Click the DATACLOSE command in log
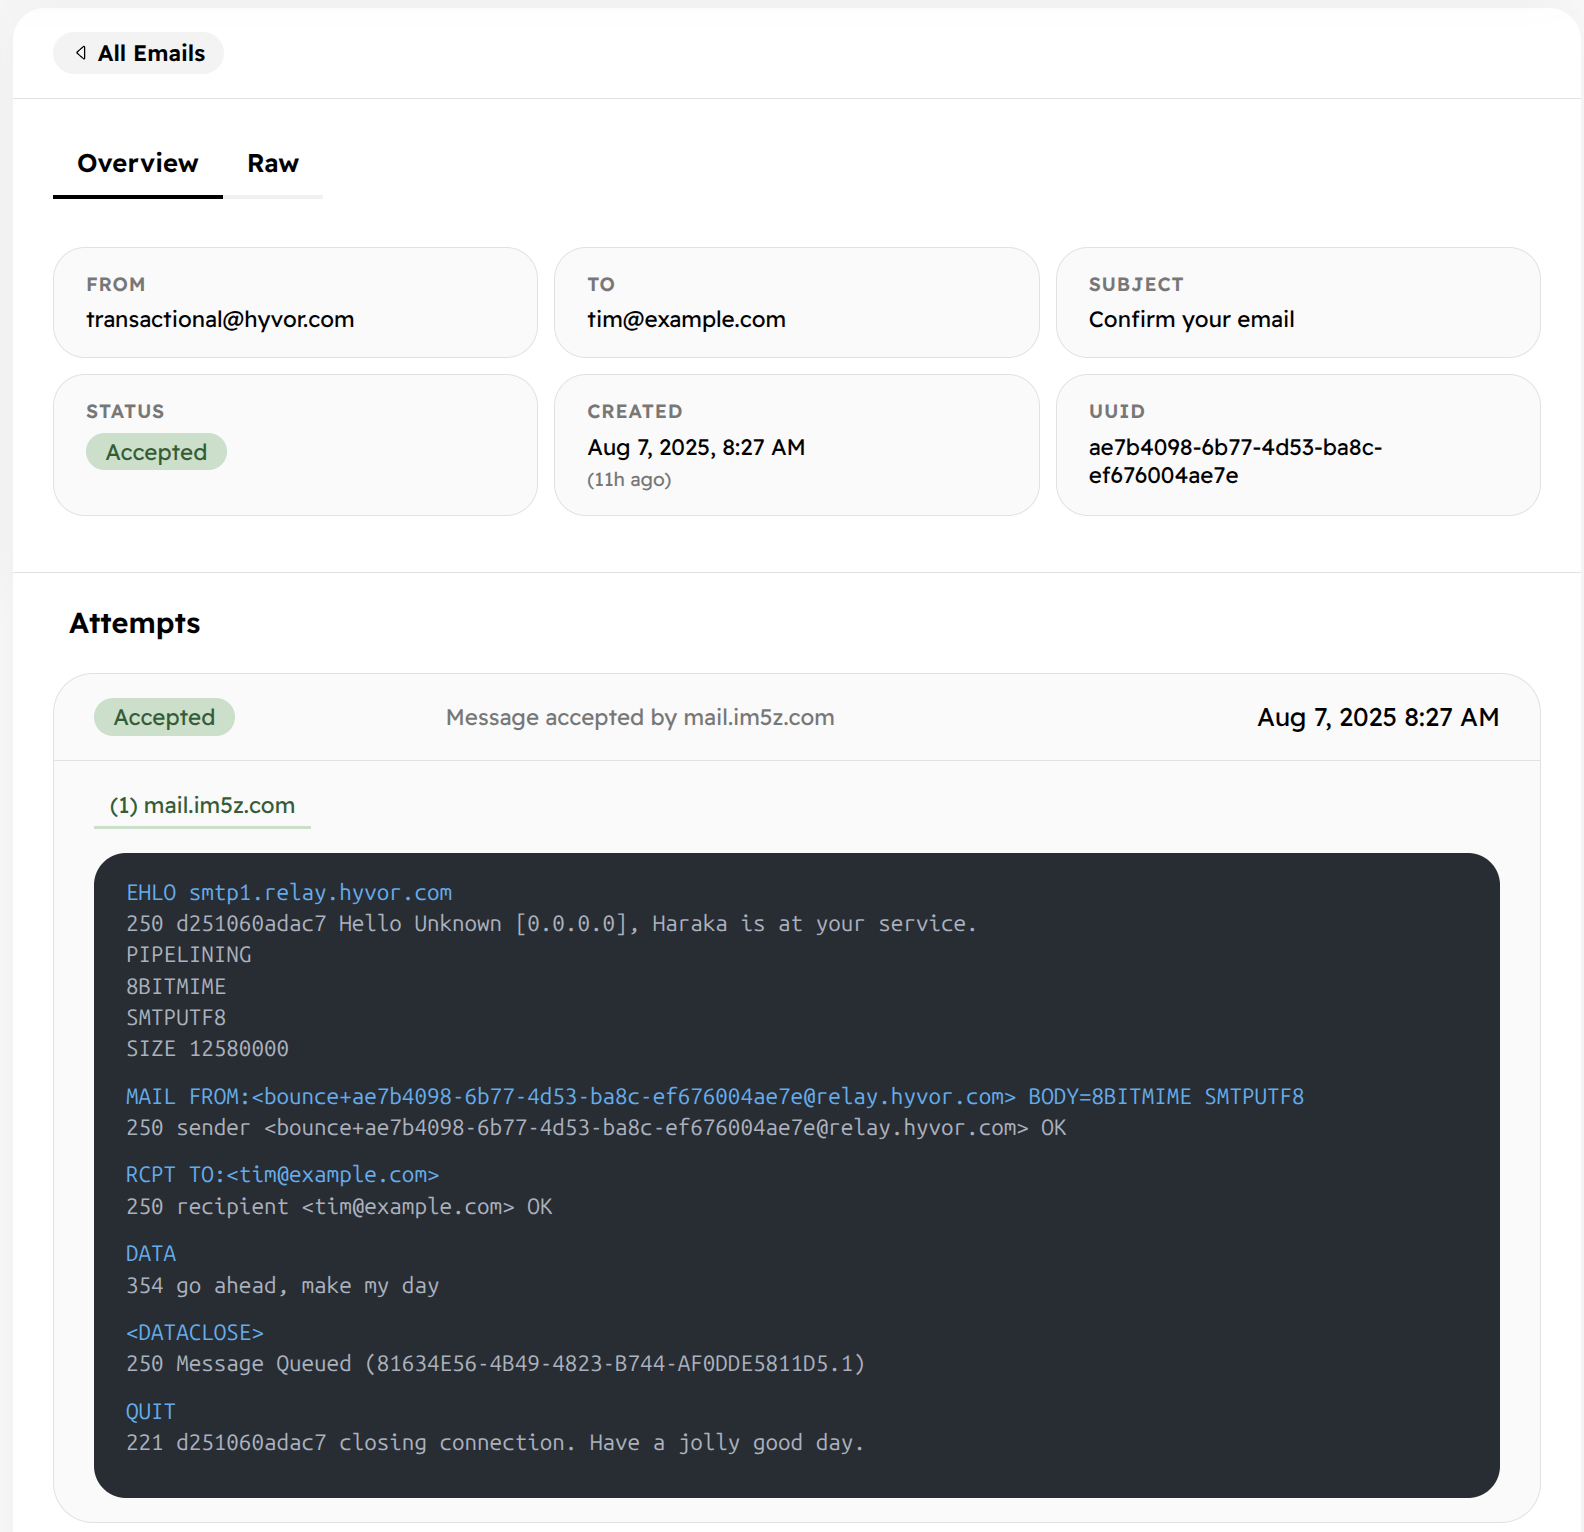This screenshot has height=1532, width=1584. click(195, 1333)
